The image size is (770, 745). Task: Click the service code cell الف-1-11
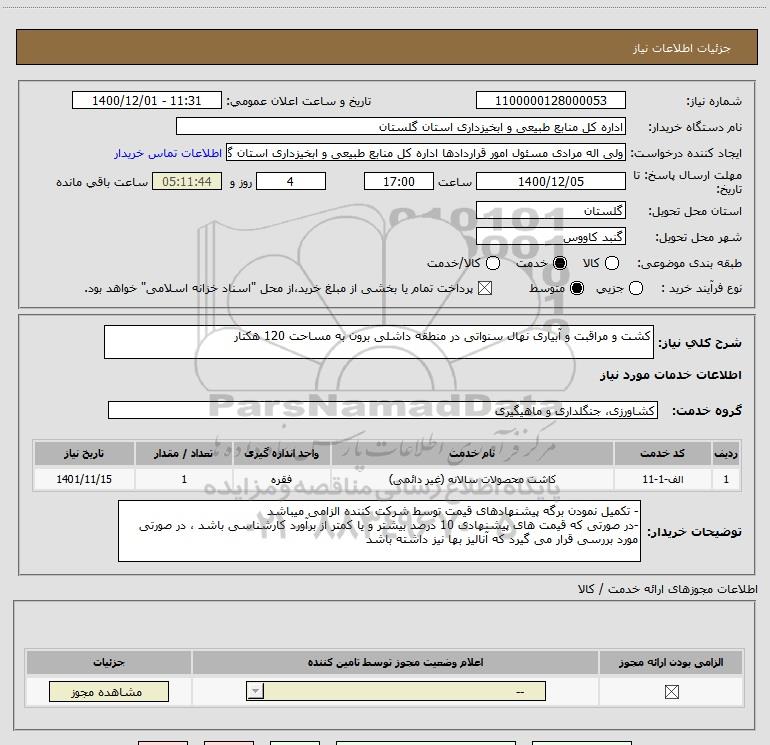(x=662, y=479)
